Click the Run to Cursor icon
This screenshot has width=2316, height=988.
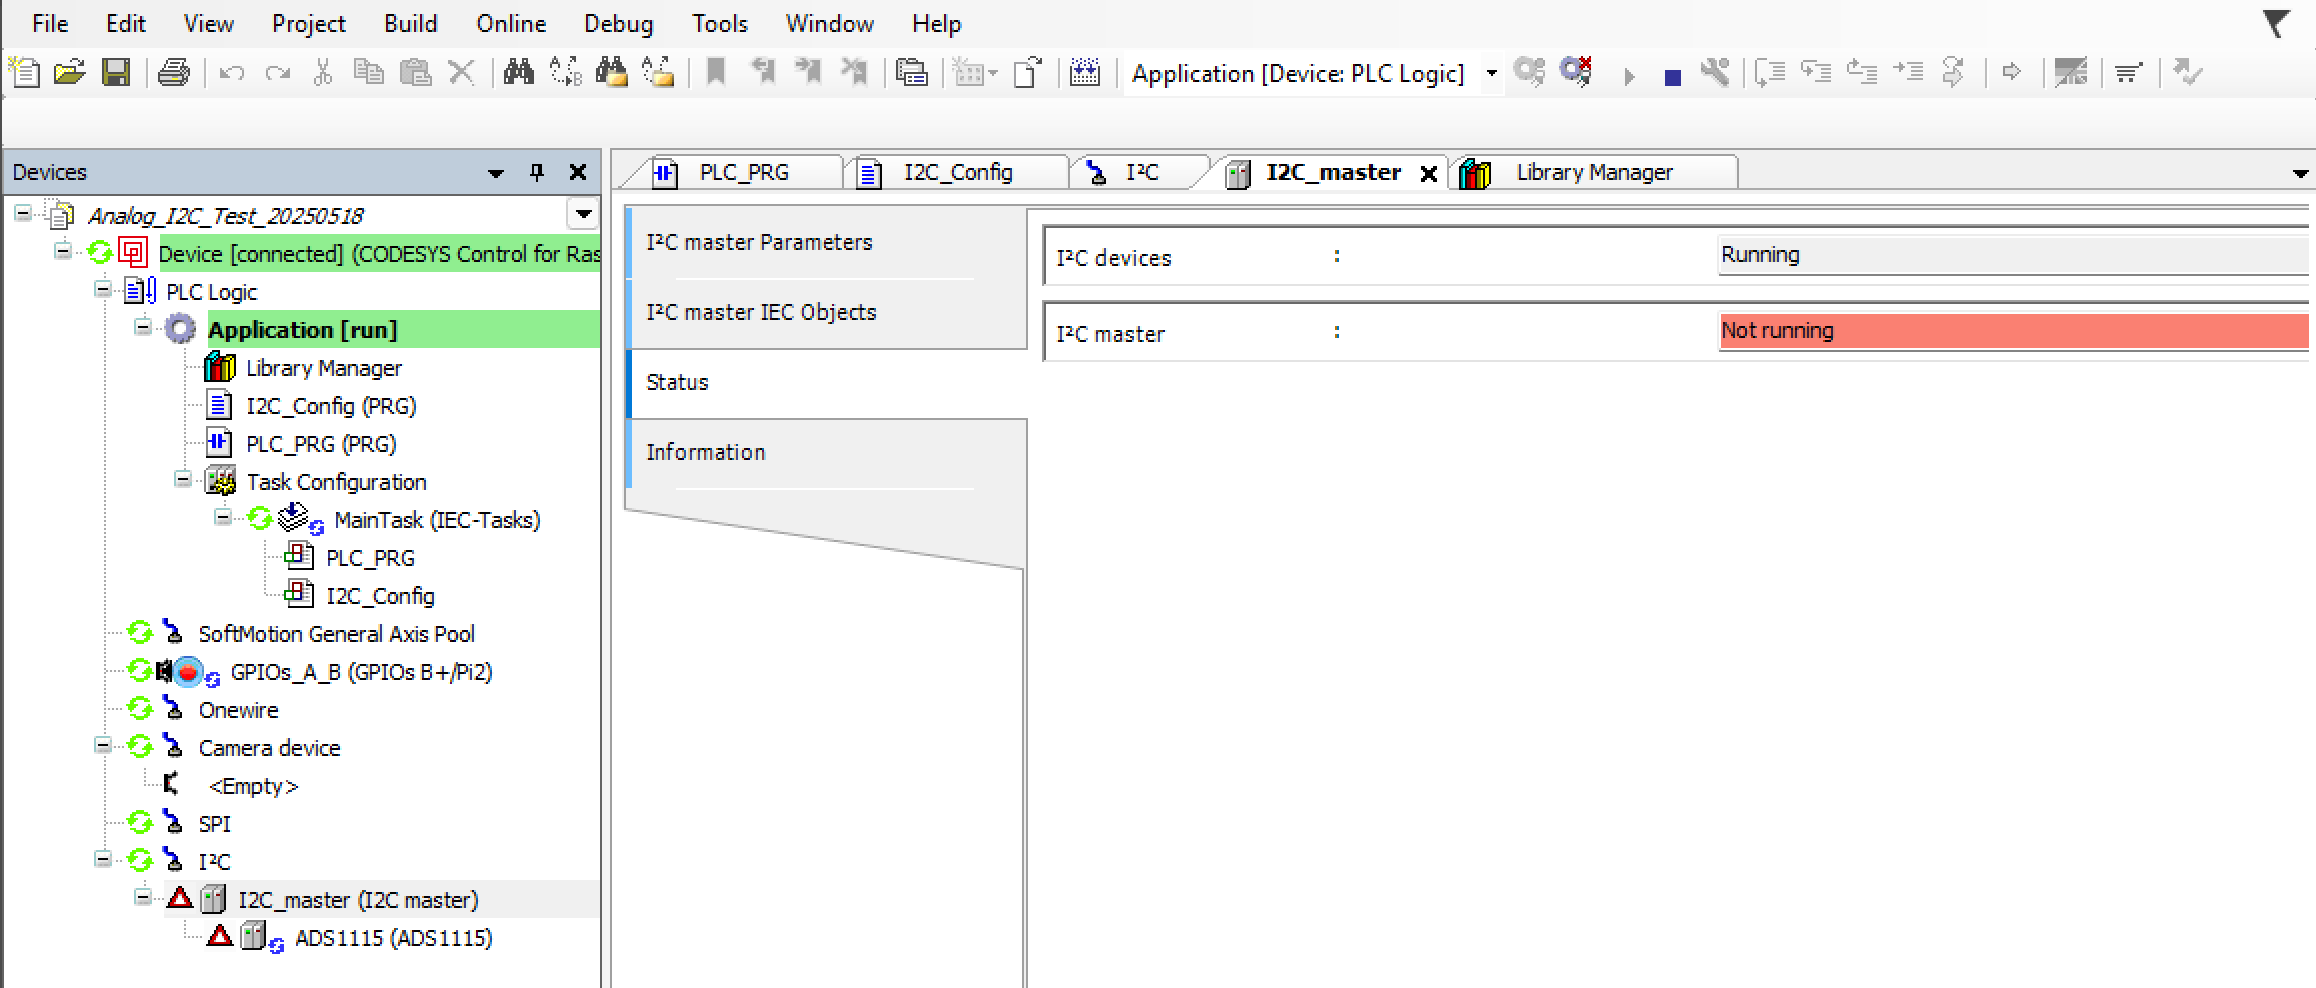[1908, 73]
